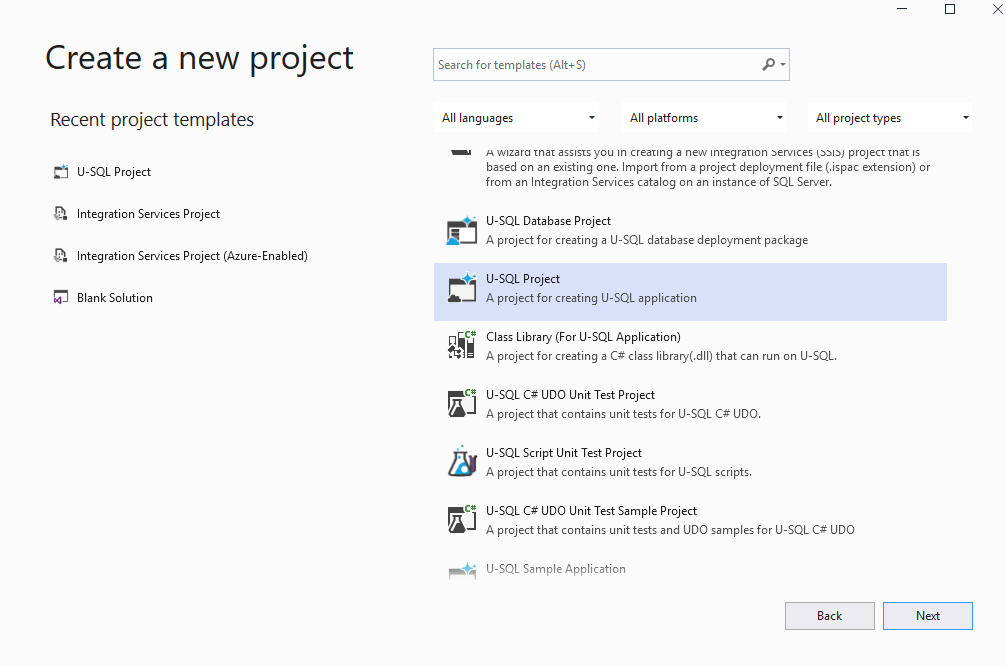Click the U-SQL Script Unit Test Project flask icon
This screenshot has height=666, width=1006.
coord(462,462)
